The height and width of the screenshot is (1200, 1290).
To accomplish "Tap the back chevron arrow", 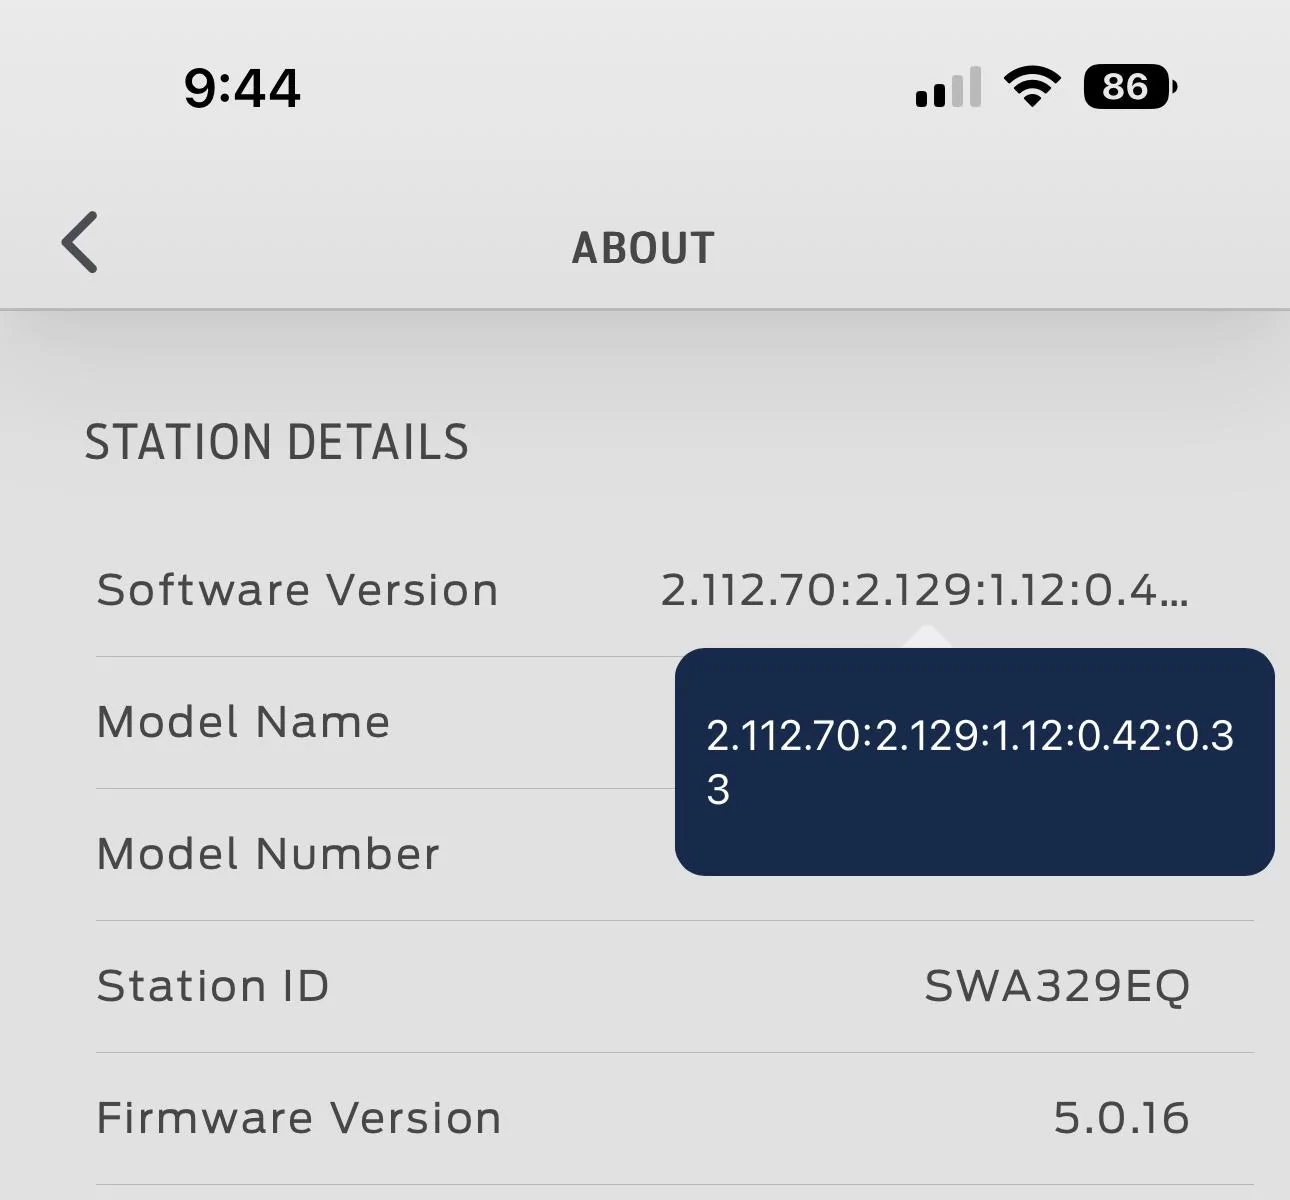I will 80,242.
